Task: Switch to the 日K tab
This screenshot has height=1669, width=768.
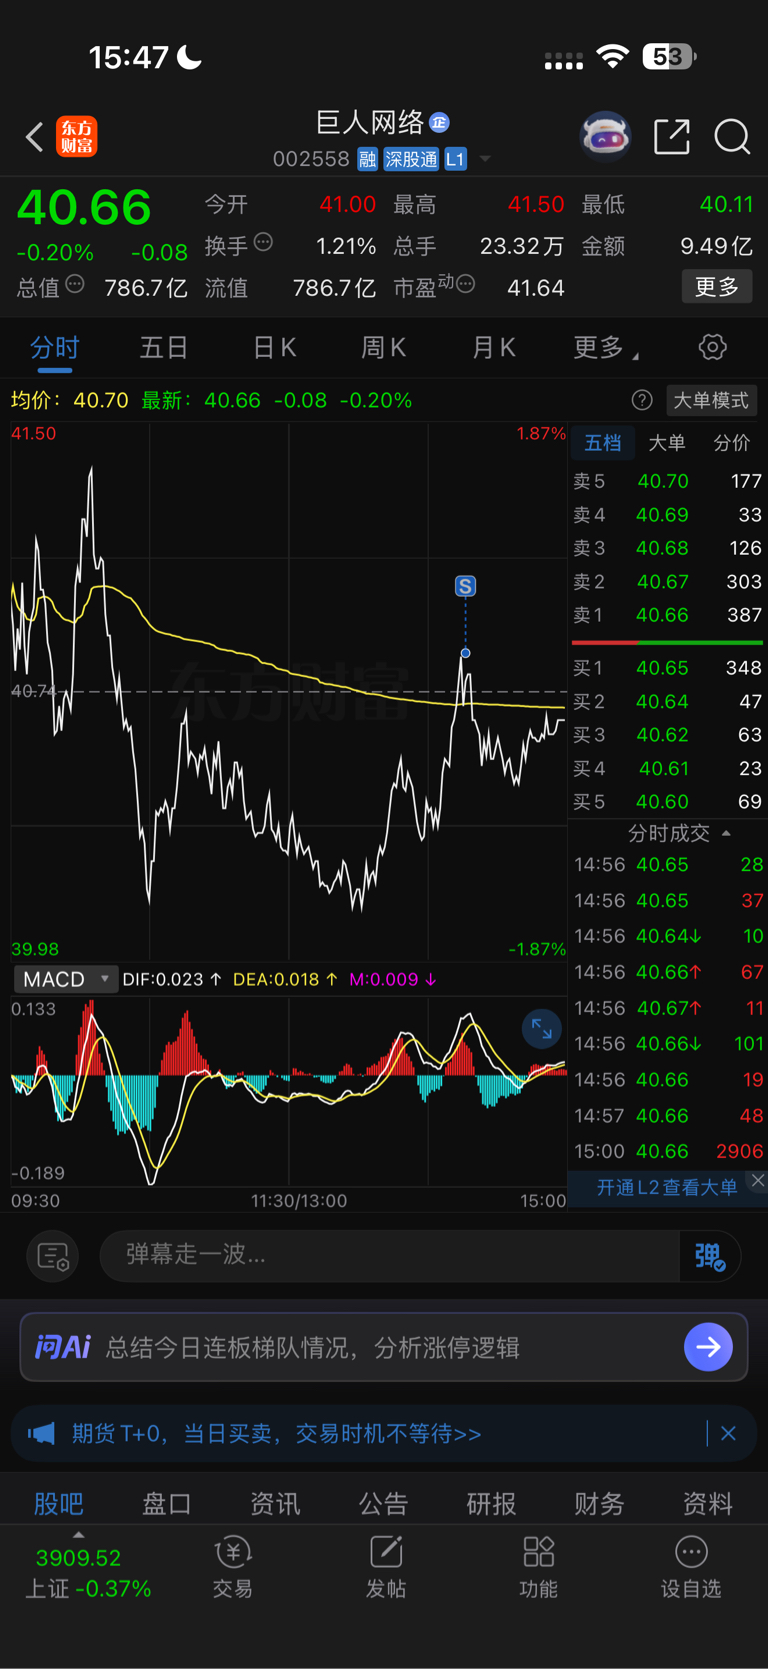Action: pos(274,347)
